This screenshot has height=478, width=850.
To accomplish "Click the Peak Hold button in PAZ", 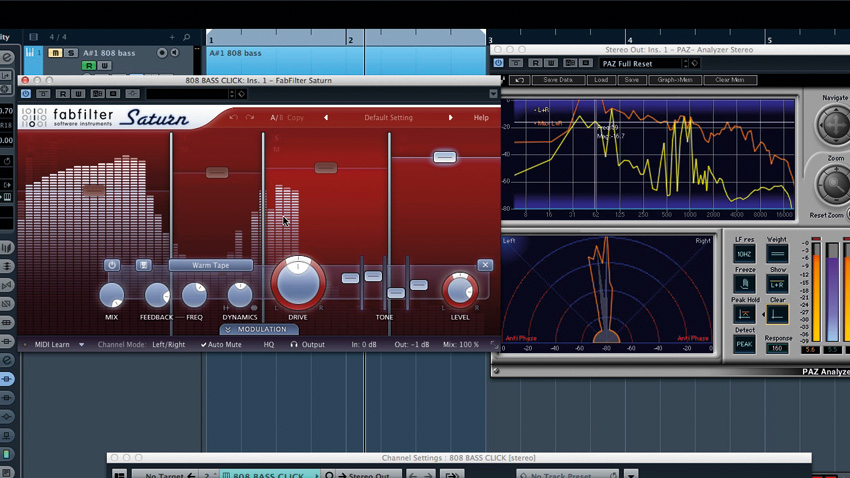I will pyautogui.click(x=744, y=314).
